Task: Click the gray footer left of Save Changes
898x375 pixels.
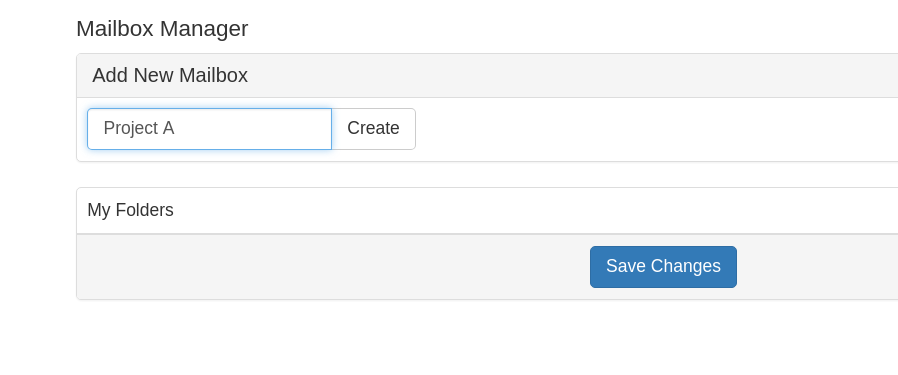Action: 332,267
